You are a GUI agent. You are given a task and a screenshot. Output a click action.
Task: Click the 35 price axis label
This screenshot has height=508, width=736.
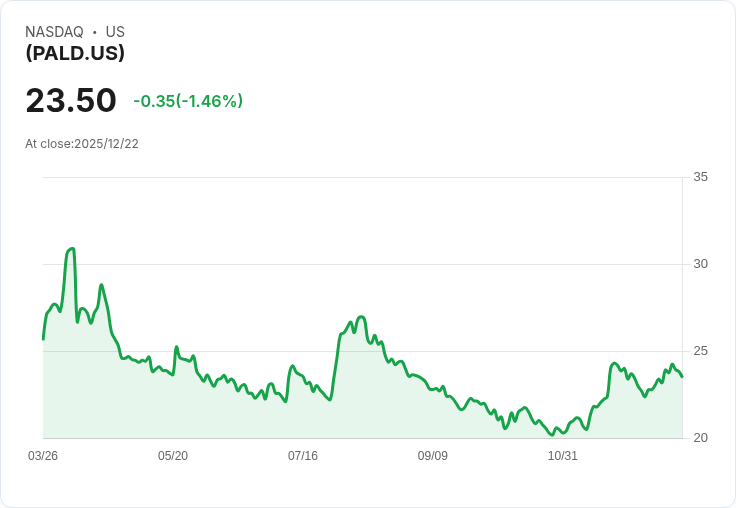click(x=700, y=177)
